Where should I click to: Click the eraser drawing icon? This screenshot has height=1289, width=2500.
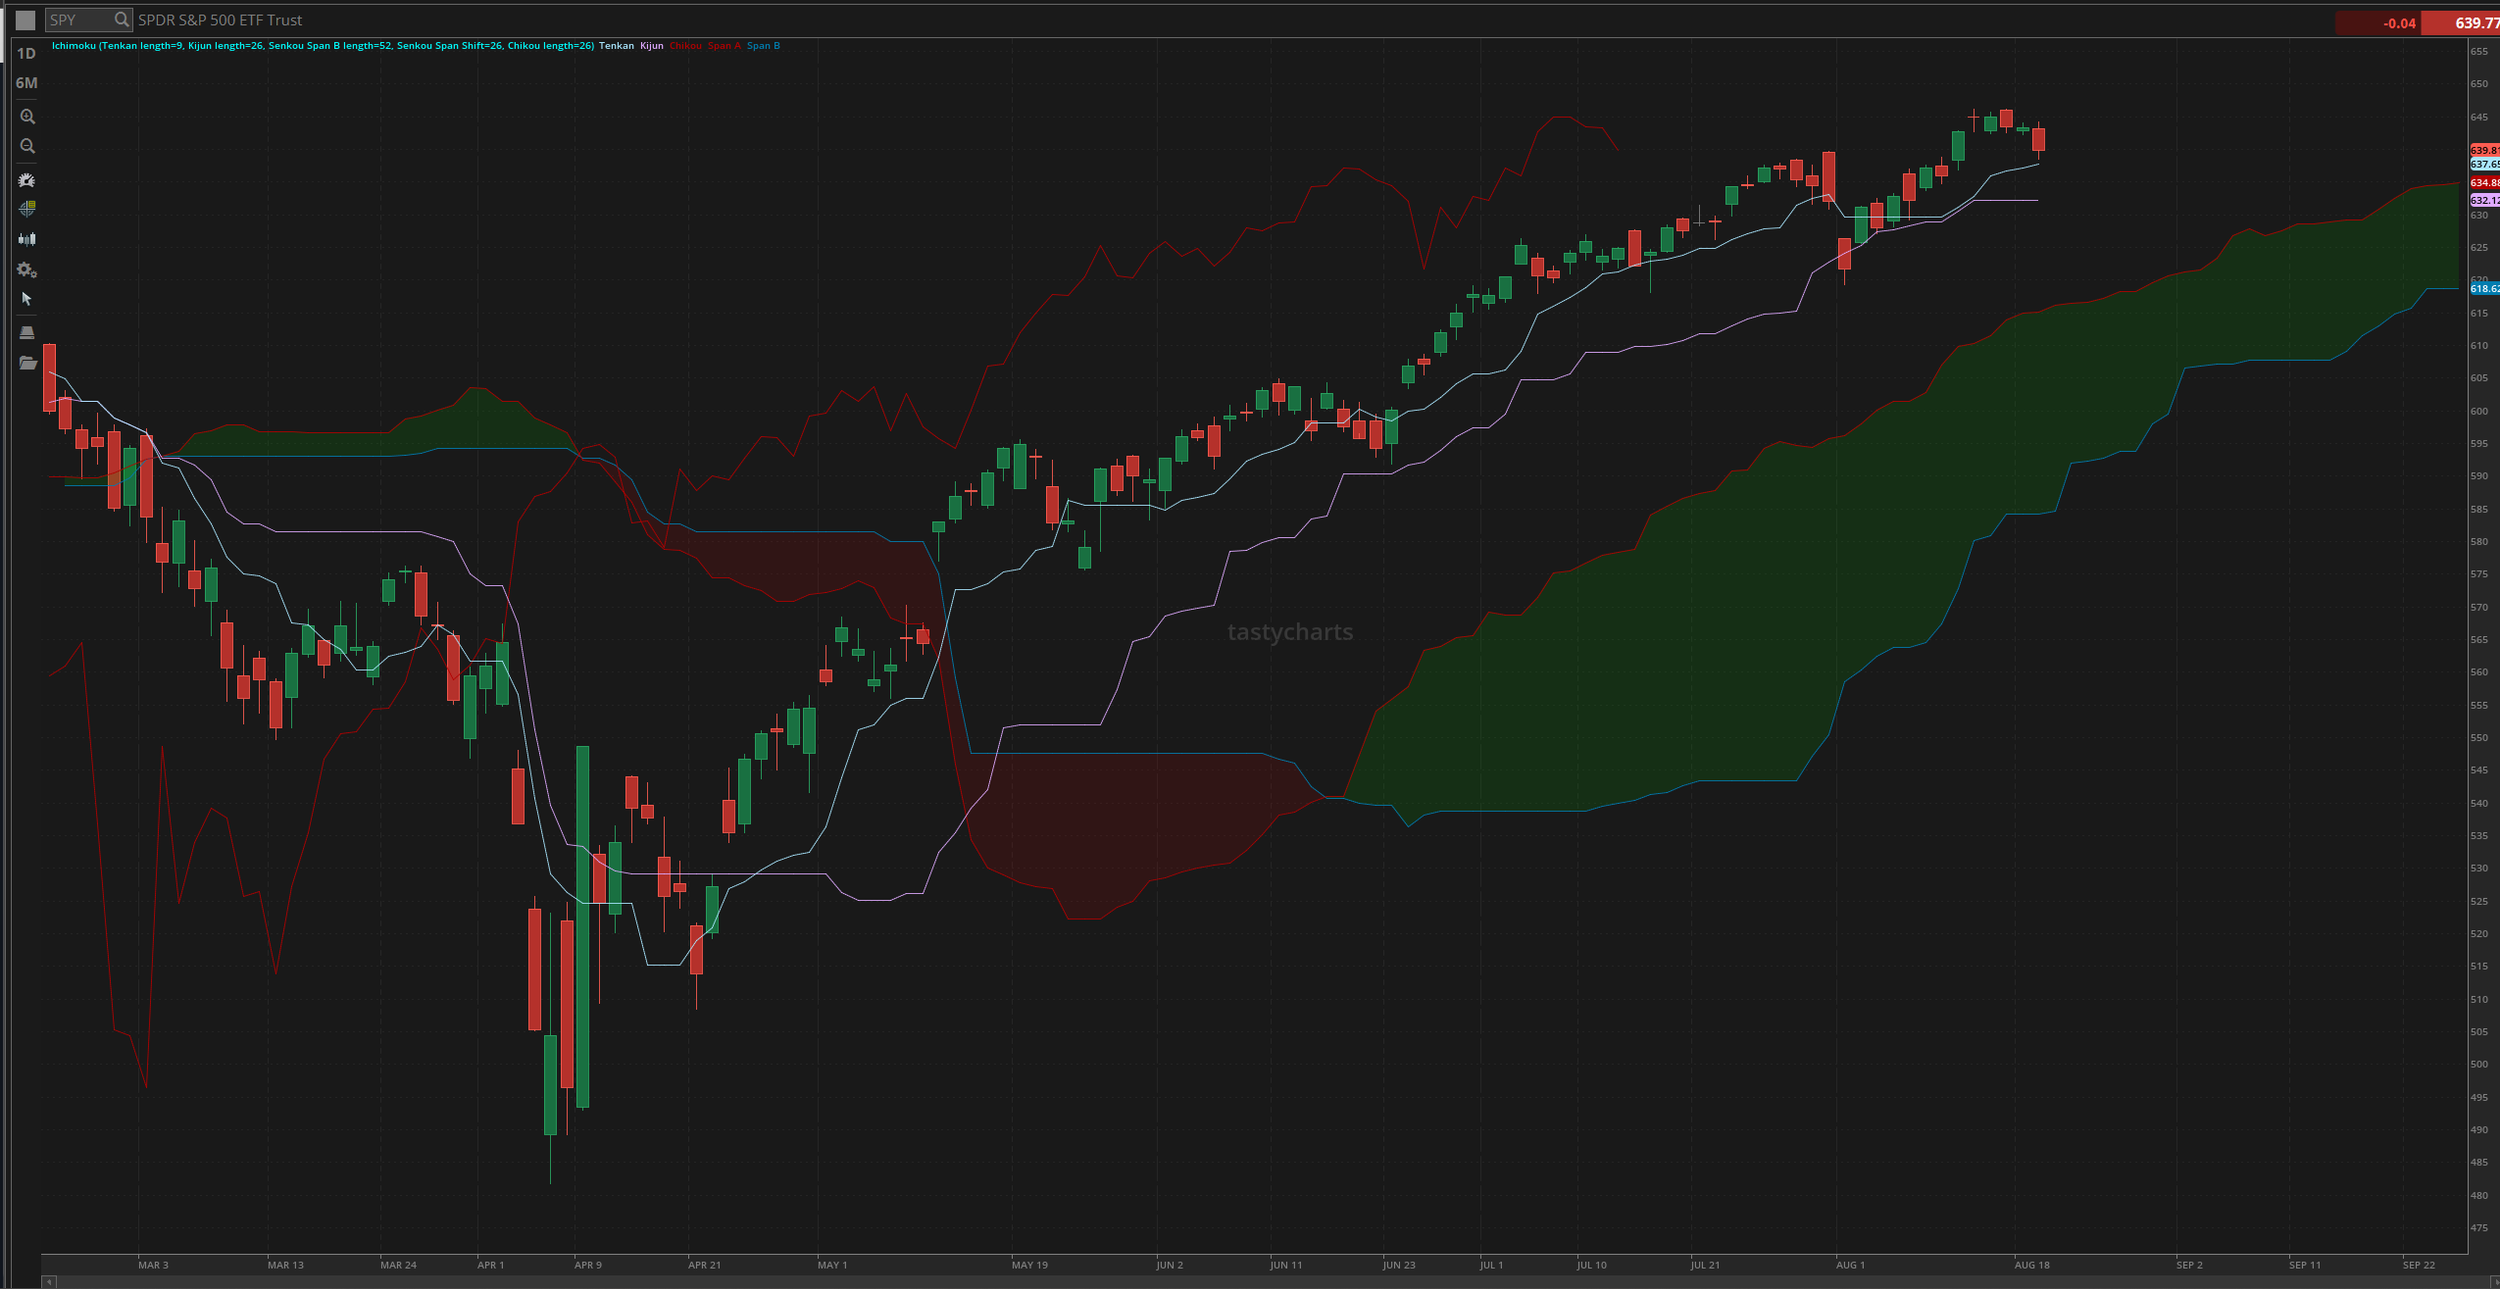click(x=27, y=332)
